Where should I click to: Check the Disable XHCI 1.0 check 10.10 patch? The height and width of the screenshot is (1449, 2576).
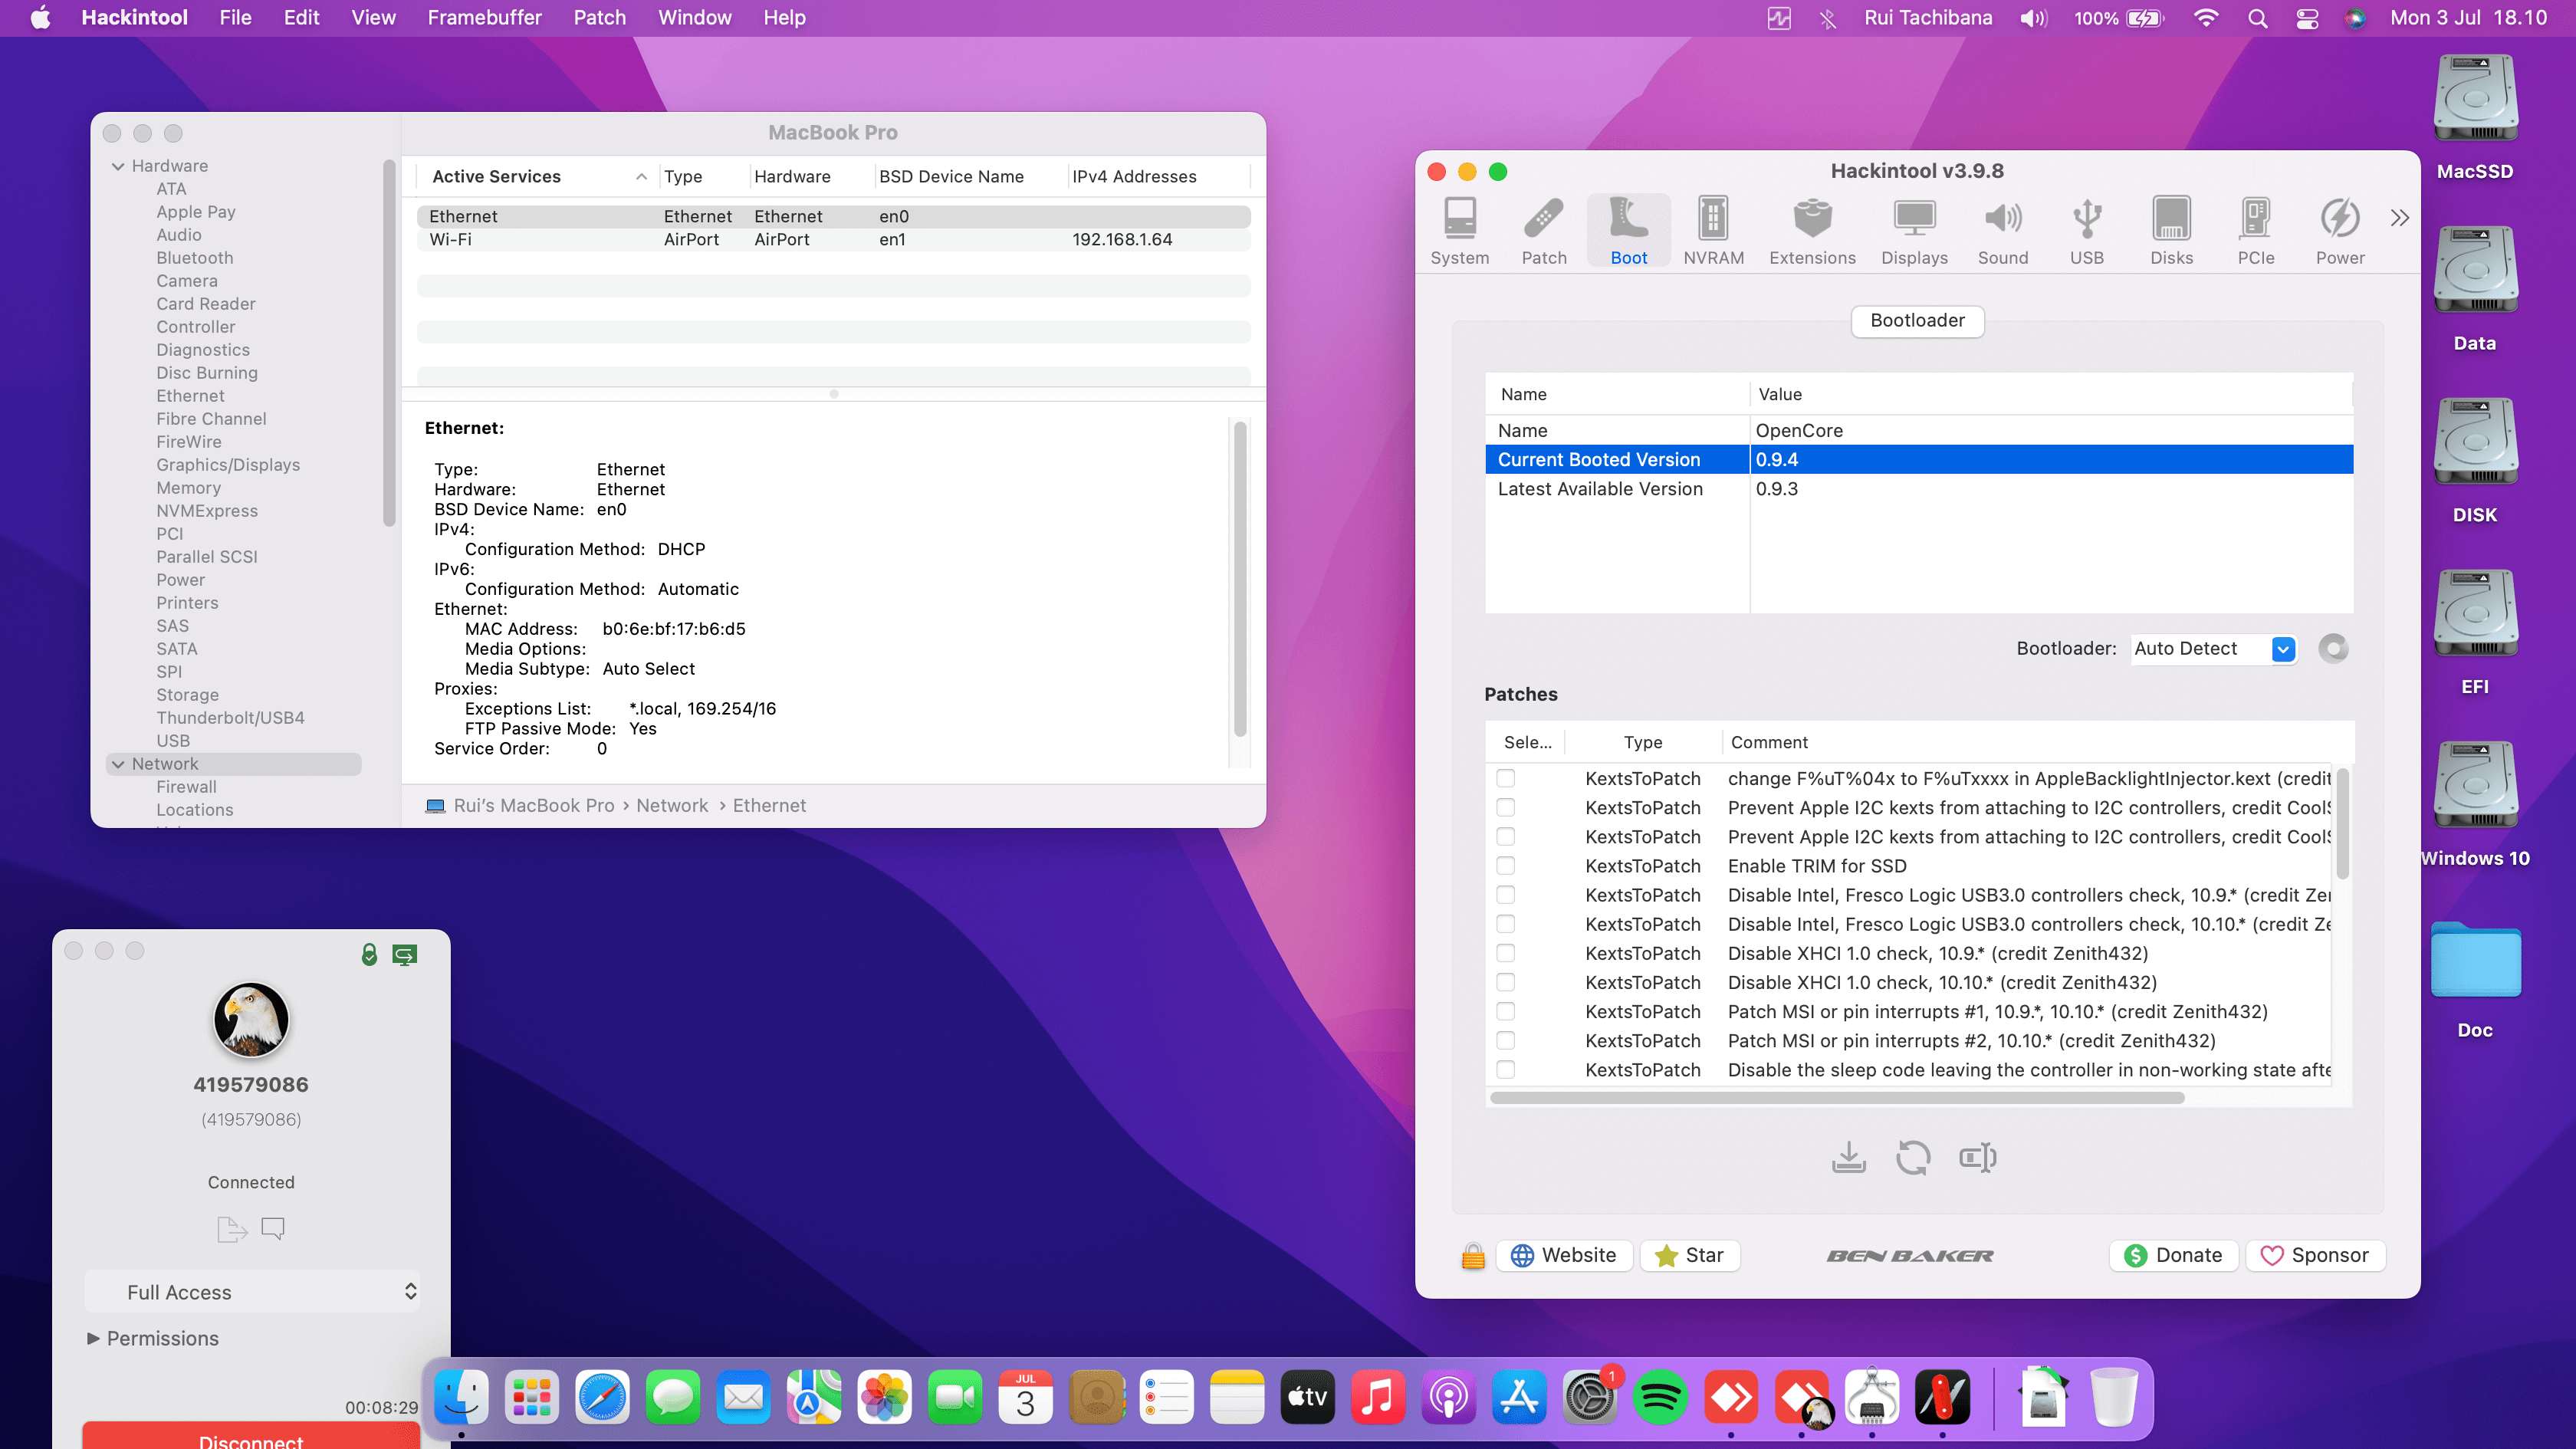pyautogui.click(x=1505, y=981)
